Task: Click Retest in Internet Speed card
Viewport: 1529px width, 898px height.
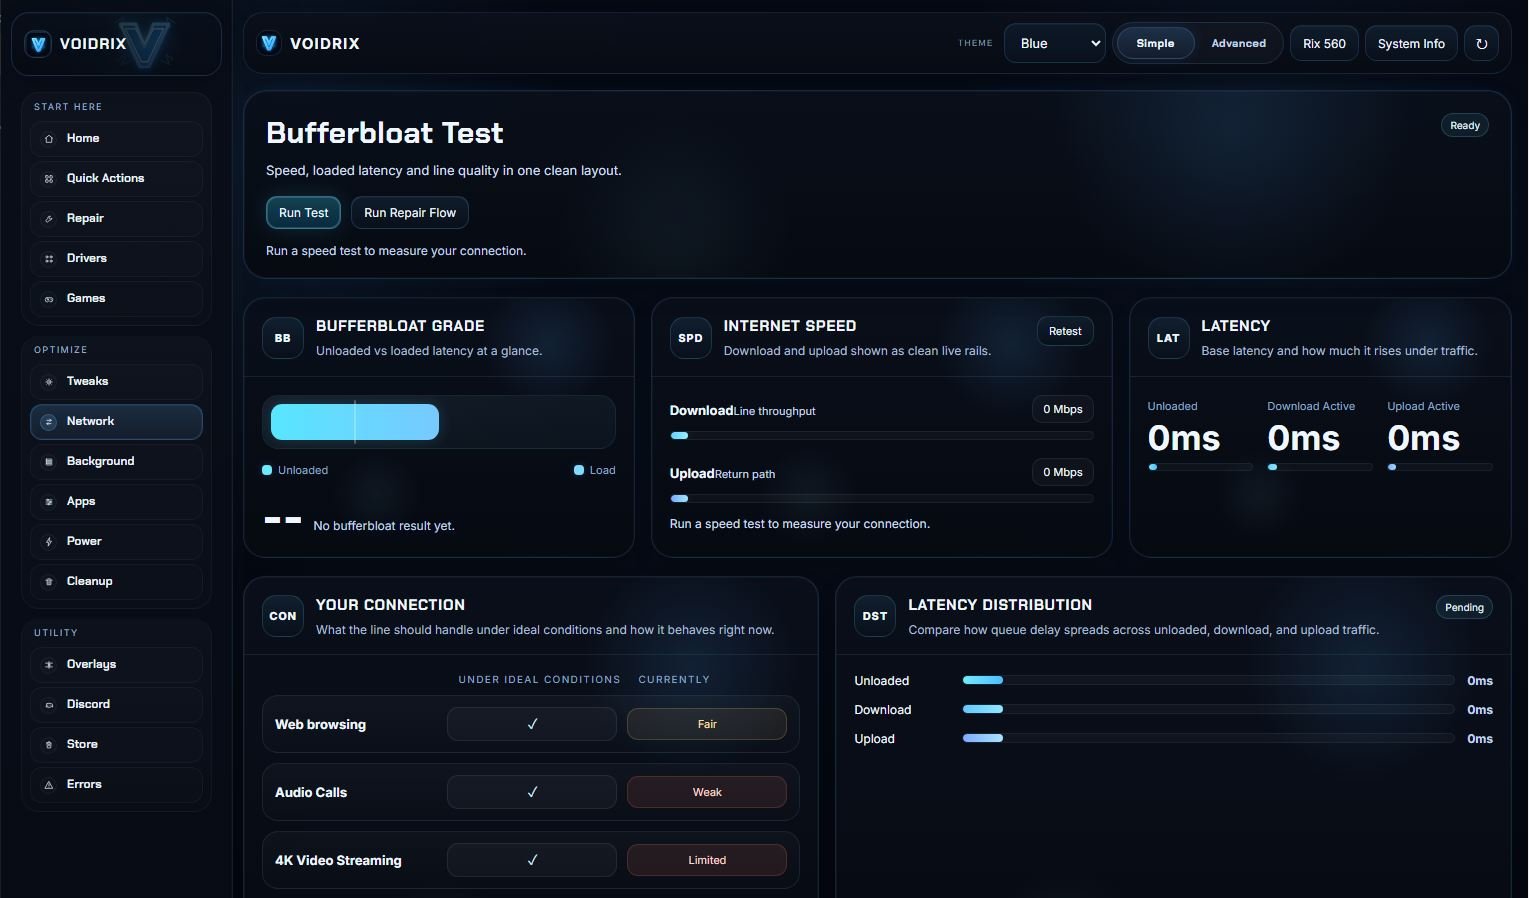Action: 1065,331
